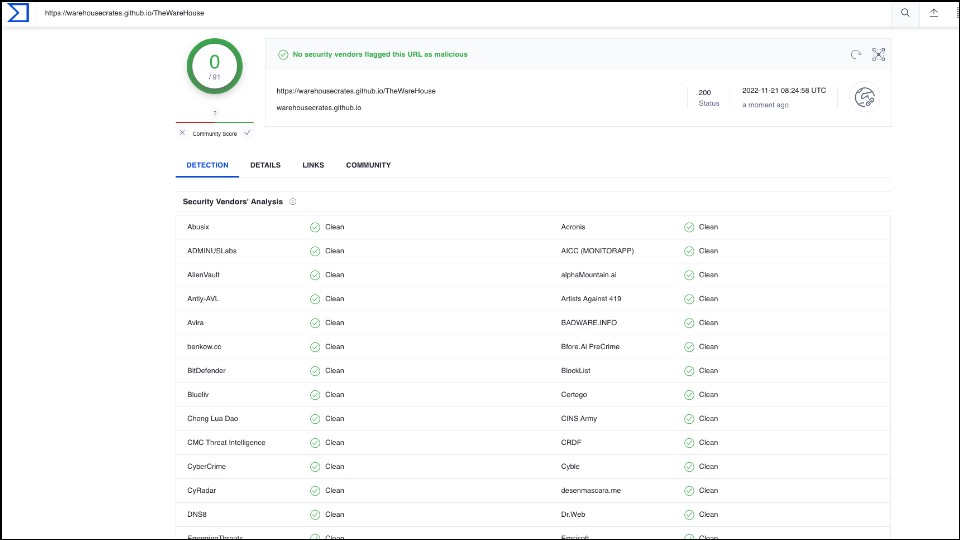Click the Clean check icon for Avira
Viewport: 960px width, 540px height.
(315, 323)
